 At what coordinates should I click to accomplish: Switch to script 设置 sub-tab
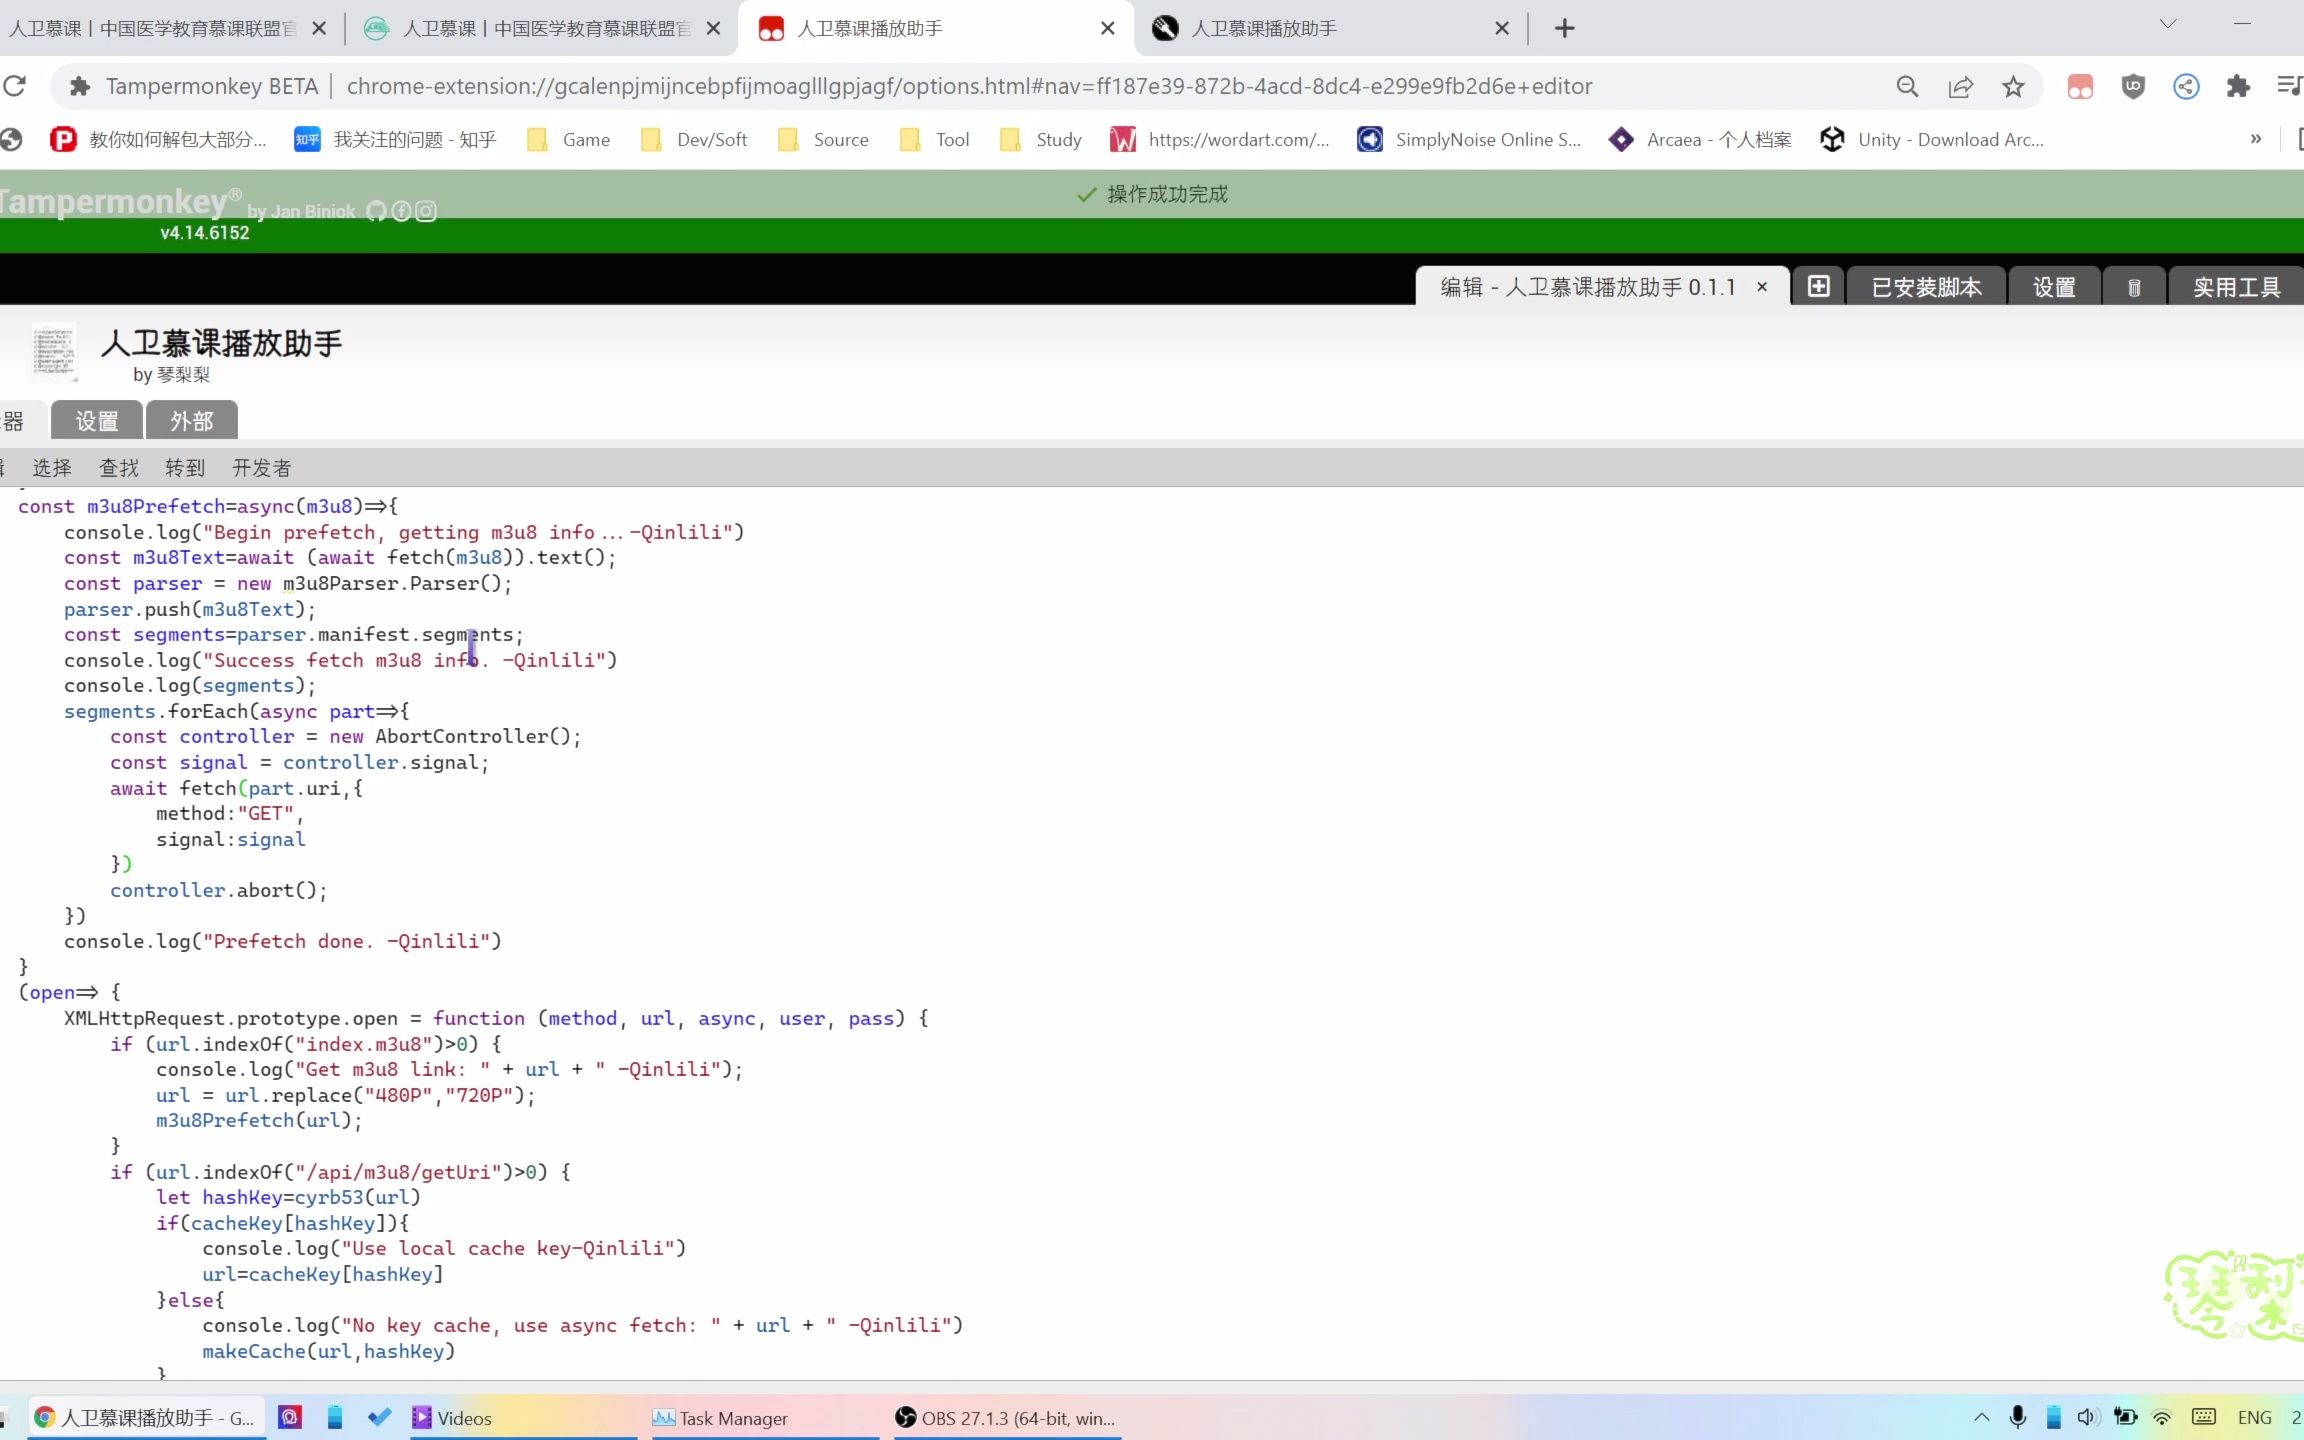(96, 420)
